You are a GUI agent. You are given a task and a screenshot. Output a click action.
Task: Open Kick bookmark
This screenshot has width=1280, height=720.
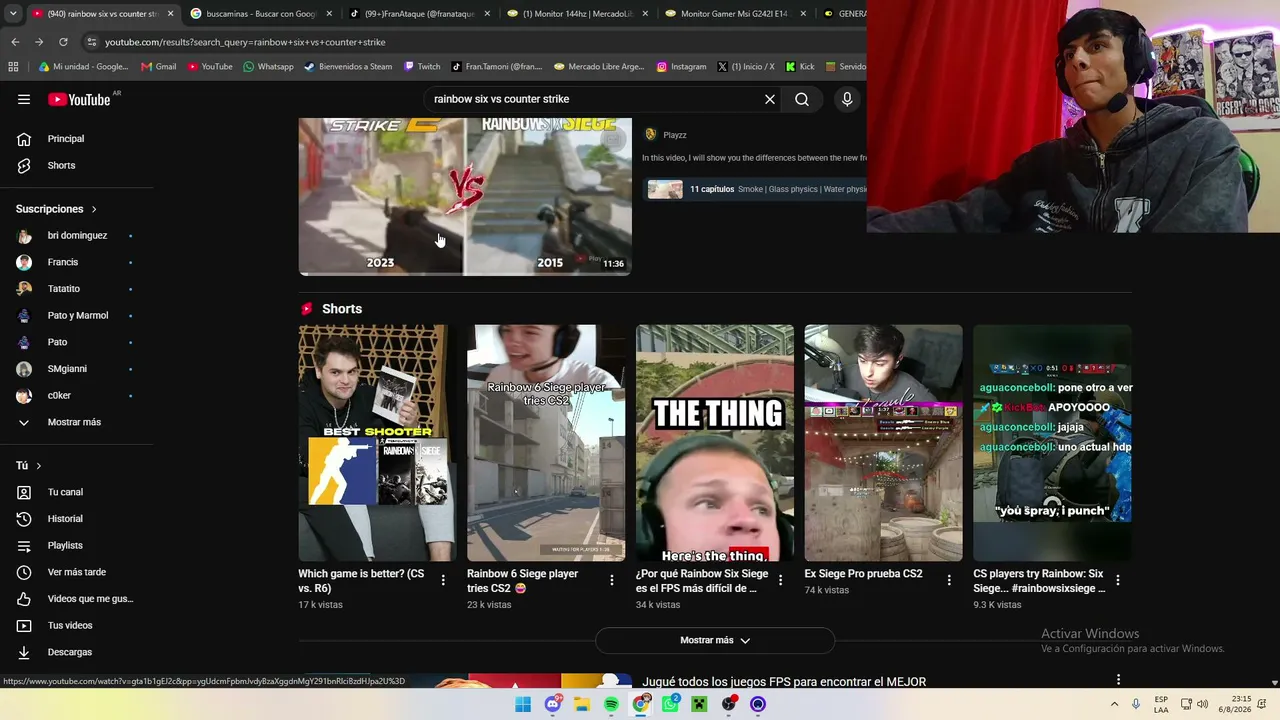tap(800, 67)
